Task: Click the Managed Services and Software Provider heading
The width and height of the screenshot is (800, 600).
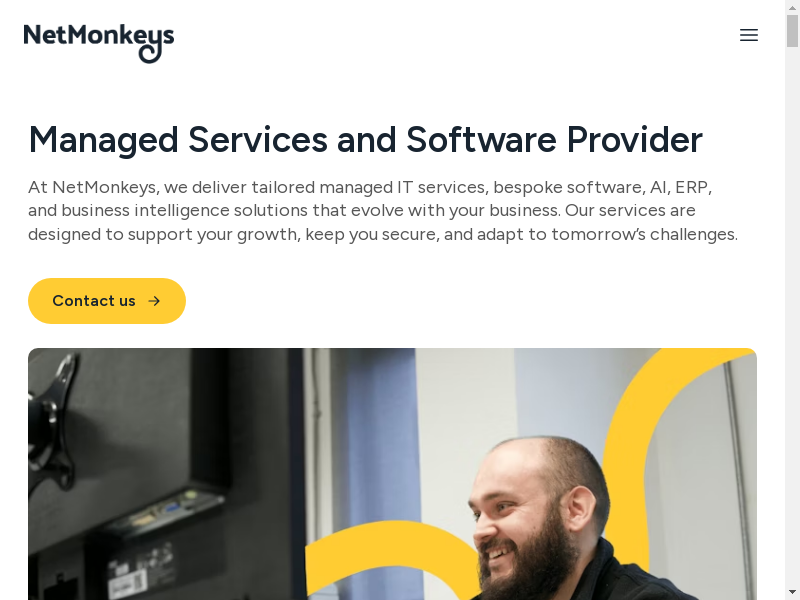Action: click(365, 139)
